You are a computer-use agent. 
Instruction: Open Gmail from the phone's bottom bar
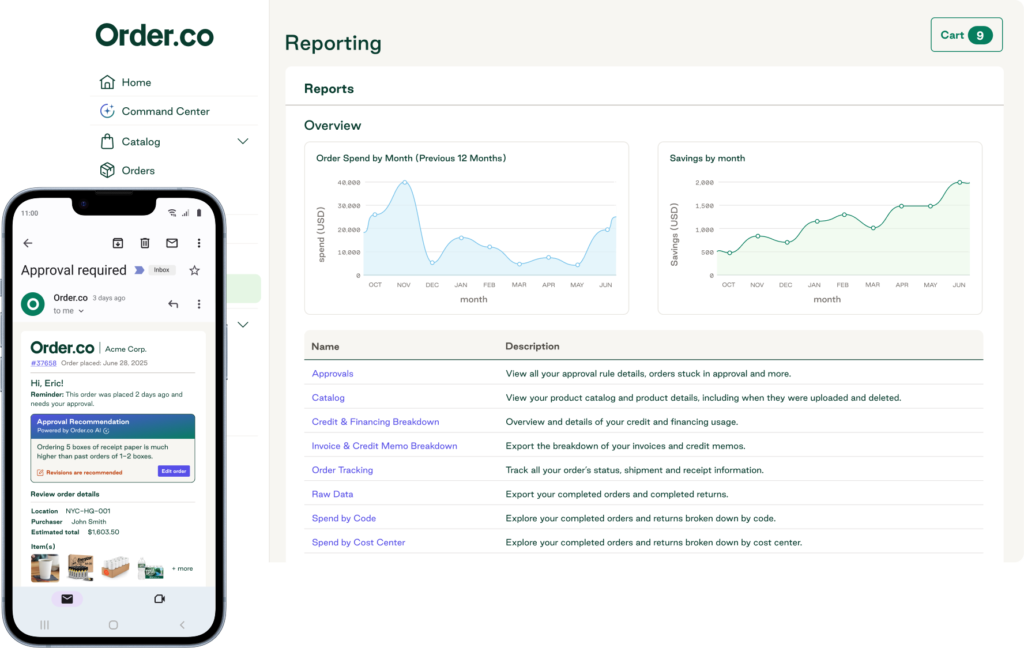coord(66,598)
